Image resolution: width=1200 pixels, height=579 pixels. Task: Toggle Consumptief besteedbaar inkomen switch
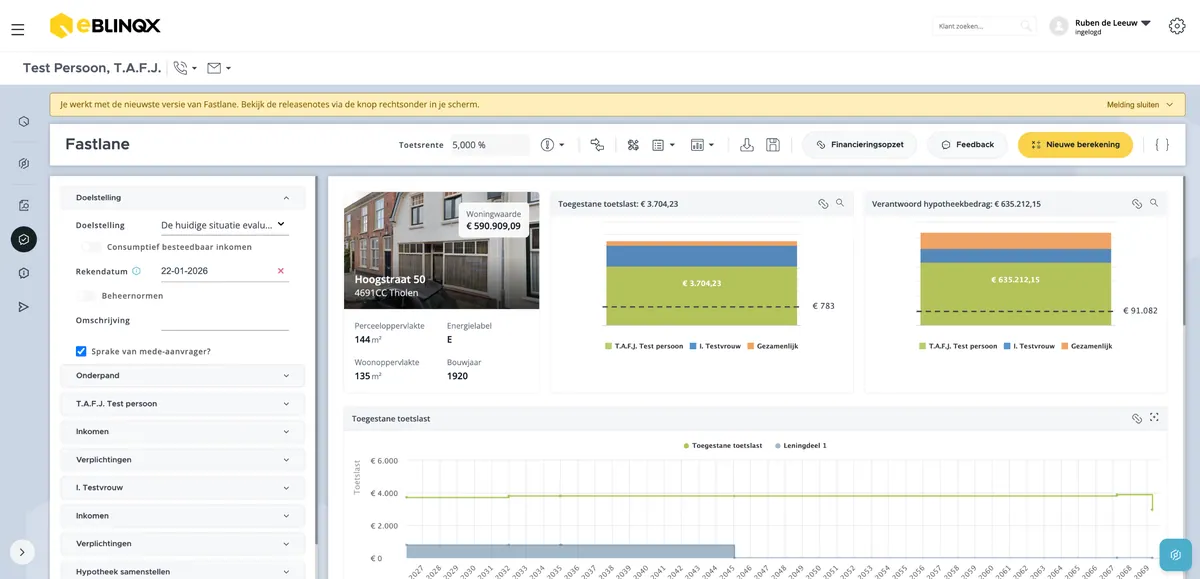pos(91,247)
